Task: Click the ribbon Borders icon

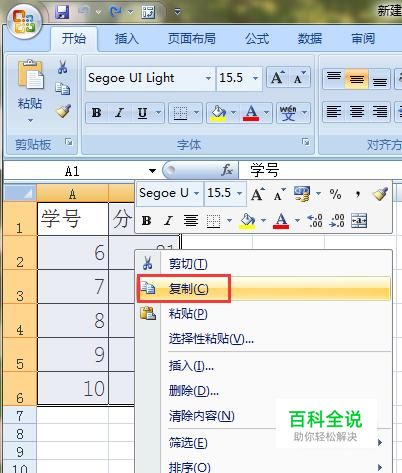Action: tap(181, 113)
